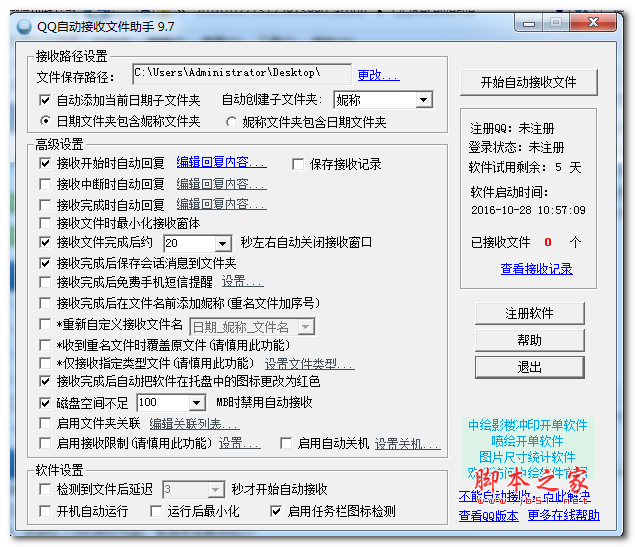
Task: Toggle 接收完成后保存会话消息到文件夹 checkbox
Action: pos(45,263)
